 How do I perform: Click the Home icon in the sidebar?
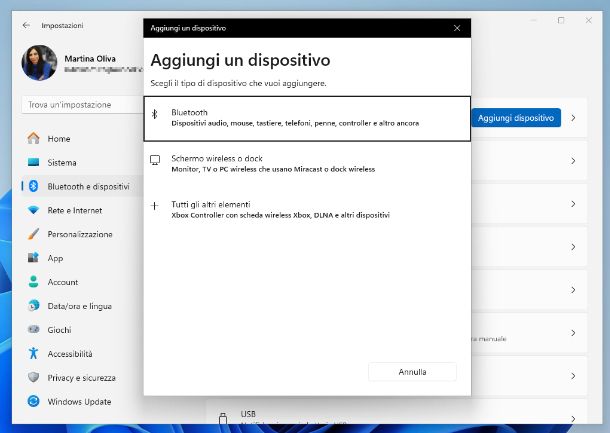click(x=33, y=138)
